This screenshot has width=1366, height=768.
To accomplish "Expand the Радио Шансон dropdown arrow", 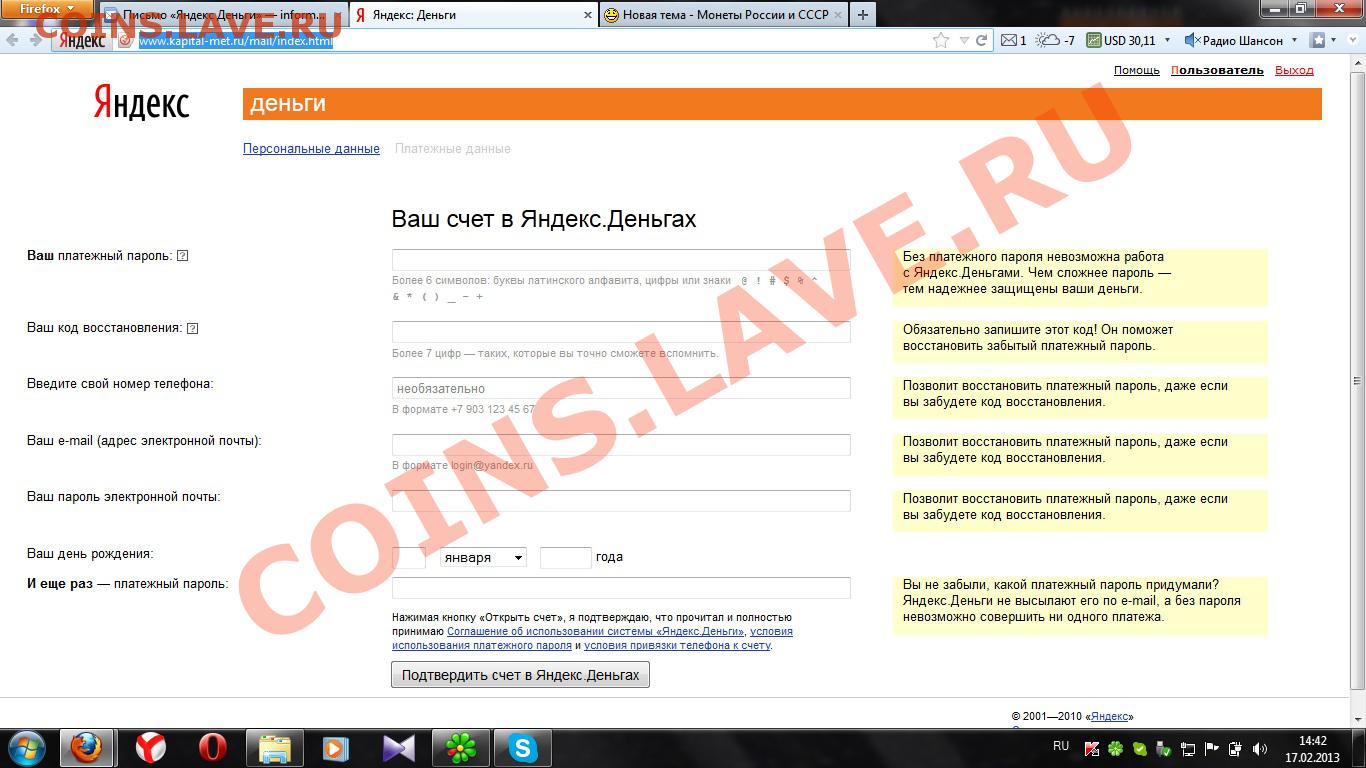I will pos(1295,41).
